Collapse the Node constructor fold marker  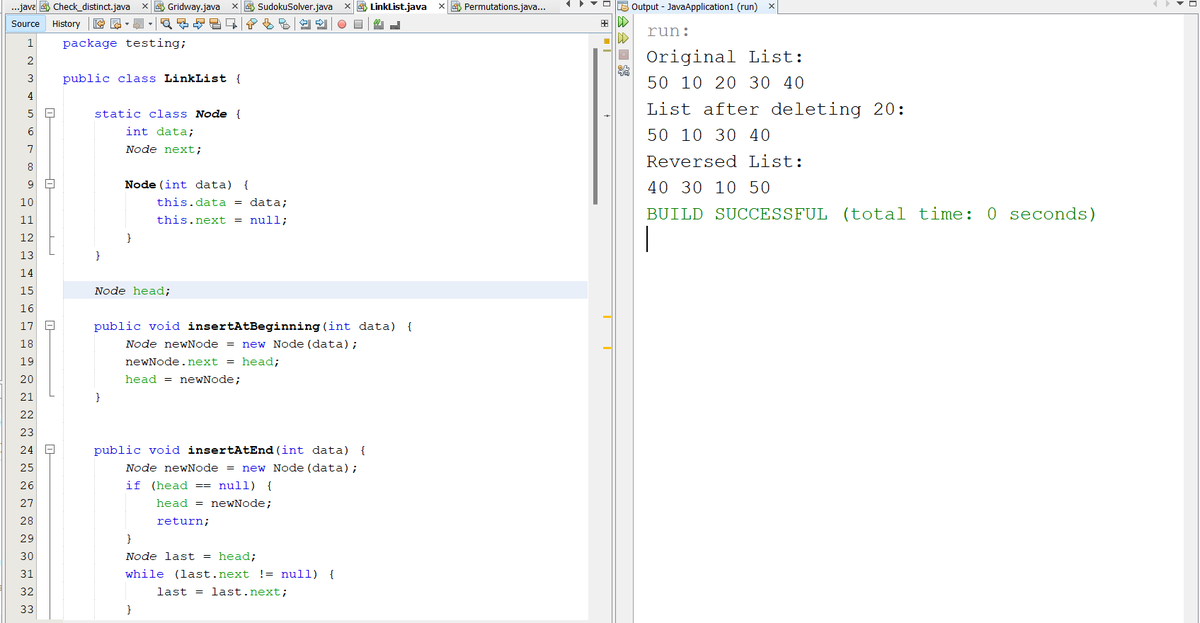[x=49, y=185]
